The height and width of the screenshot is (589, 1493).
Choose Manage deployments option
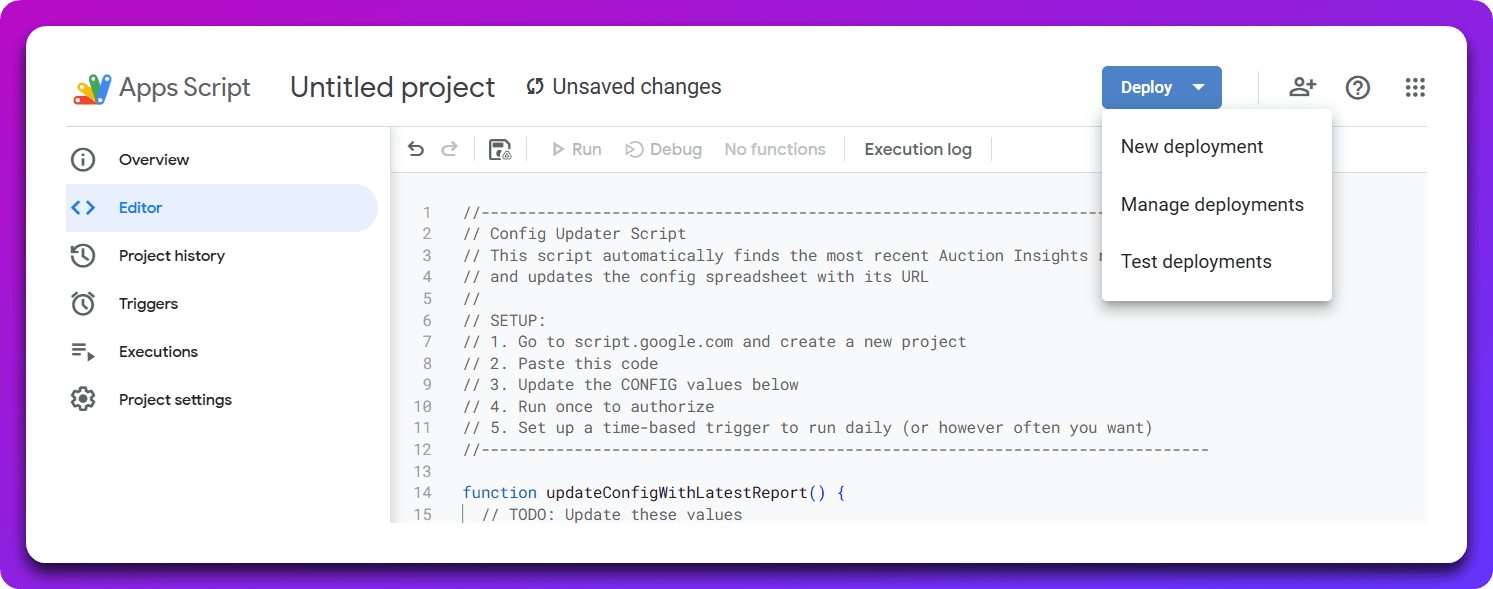coord(1212,205)
